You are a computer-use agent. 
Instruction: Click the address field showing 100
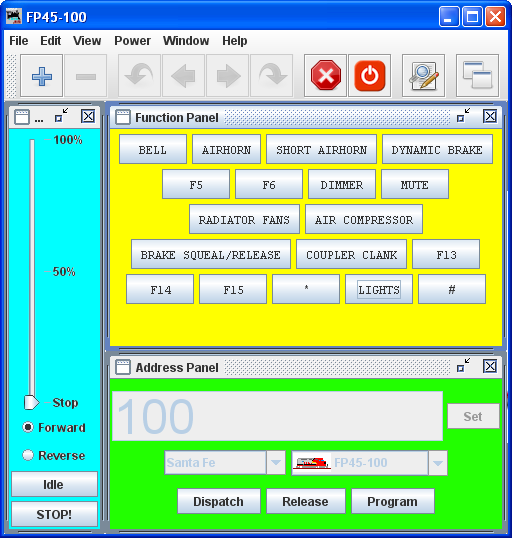click(277, 416)
